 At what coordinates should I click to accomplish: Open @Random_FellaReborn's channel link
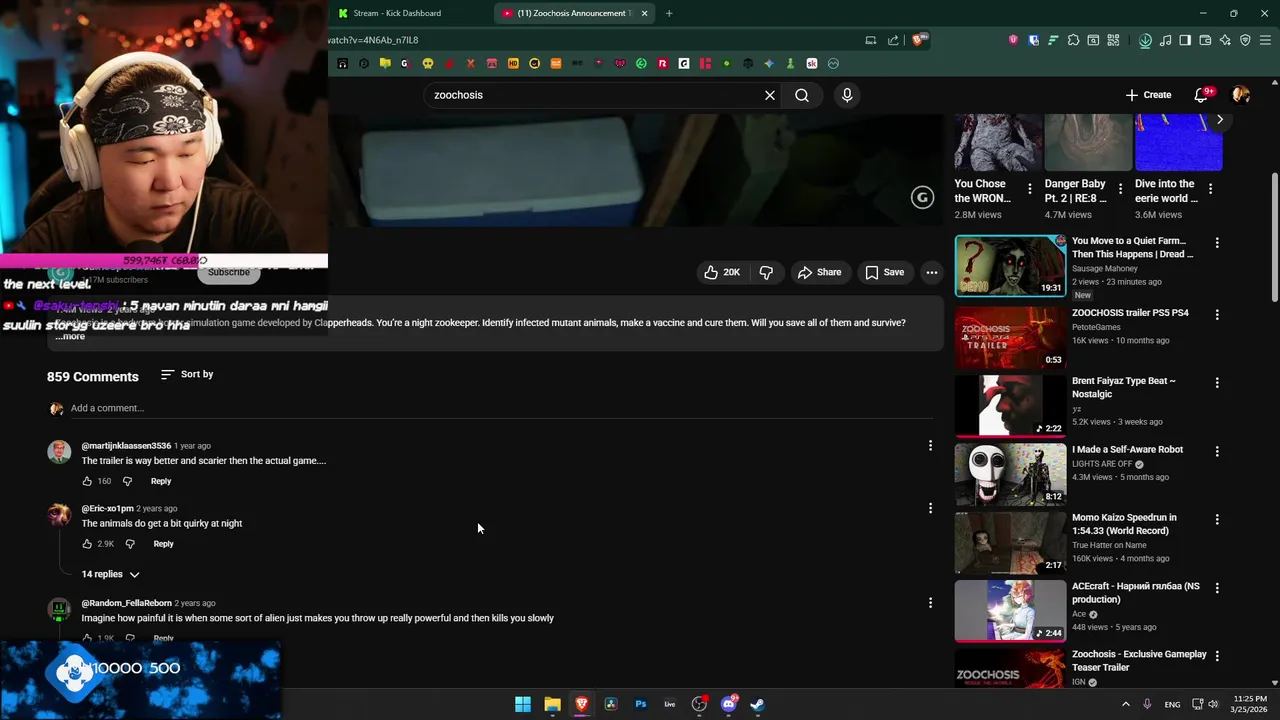click(x=127, y=603)
